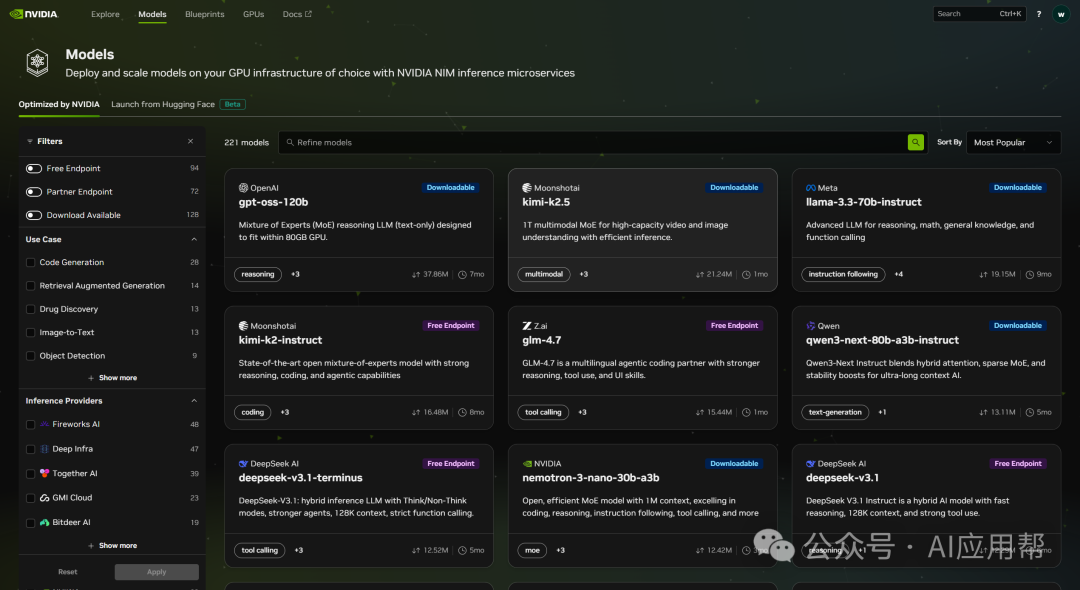
Task: Expand Show more under Use Case
Action: click(x=113, y=378)
